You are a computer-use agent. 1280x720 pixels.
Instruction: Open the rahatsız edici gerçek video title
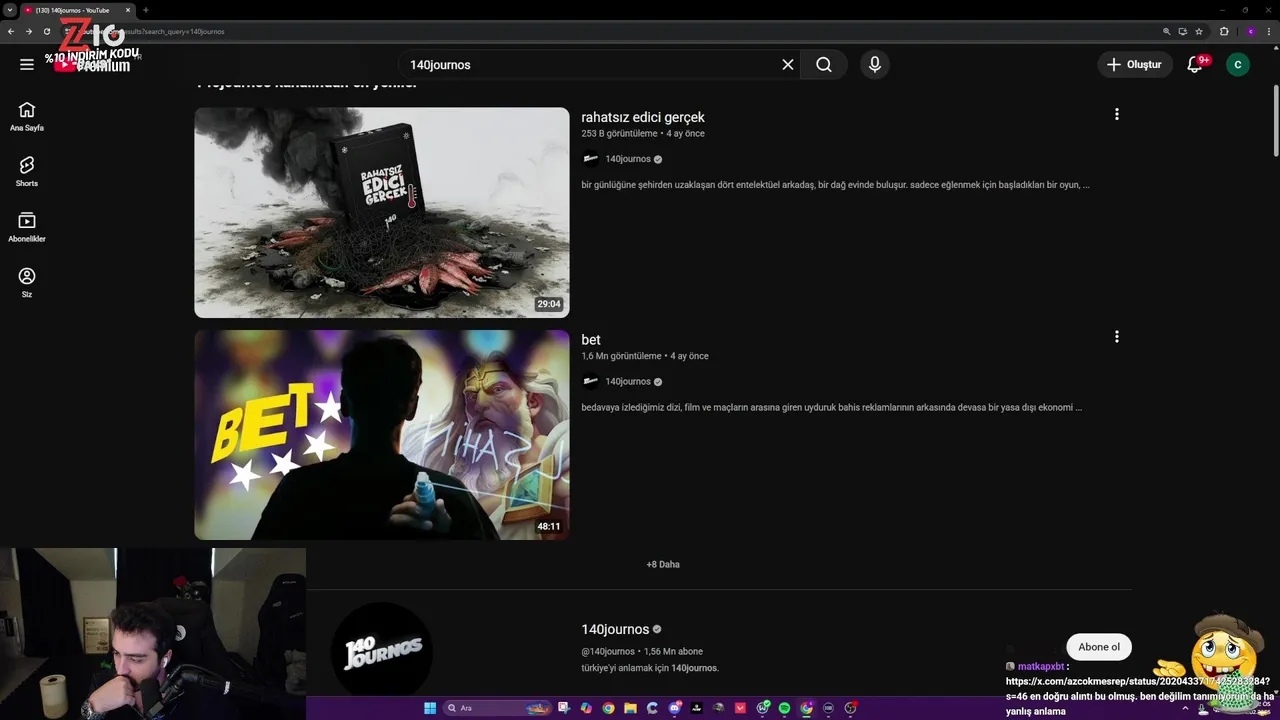[643, 117]
